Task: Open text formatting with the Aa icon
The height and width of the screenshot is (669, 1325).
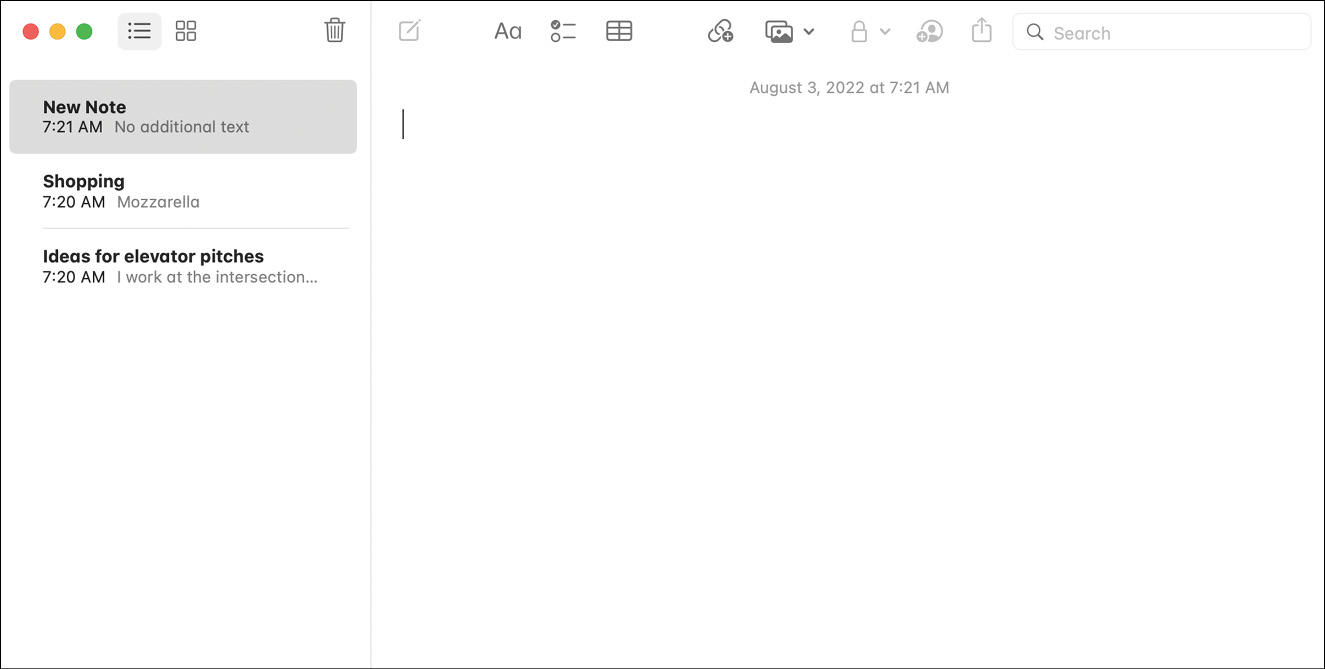Action: (x=508, y=31)
